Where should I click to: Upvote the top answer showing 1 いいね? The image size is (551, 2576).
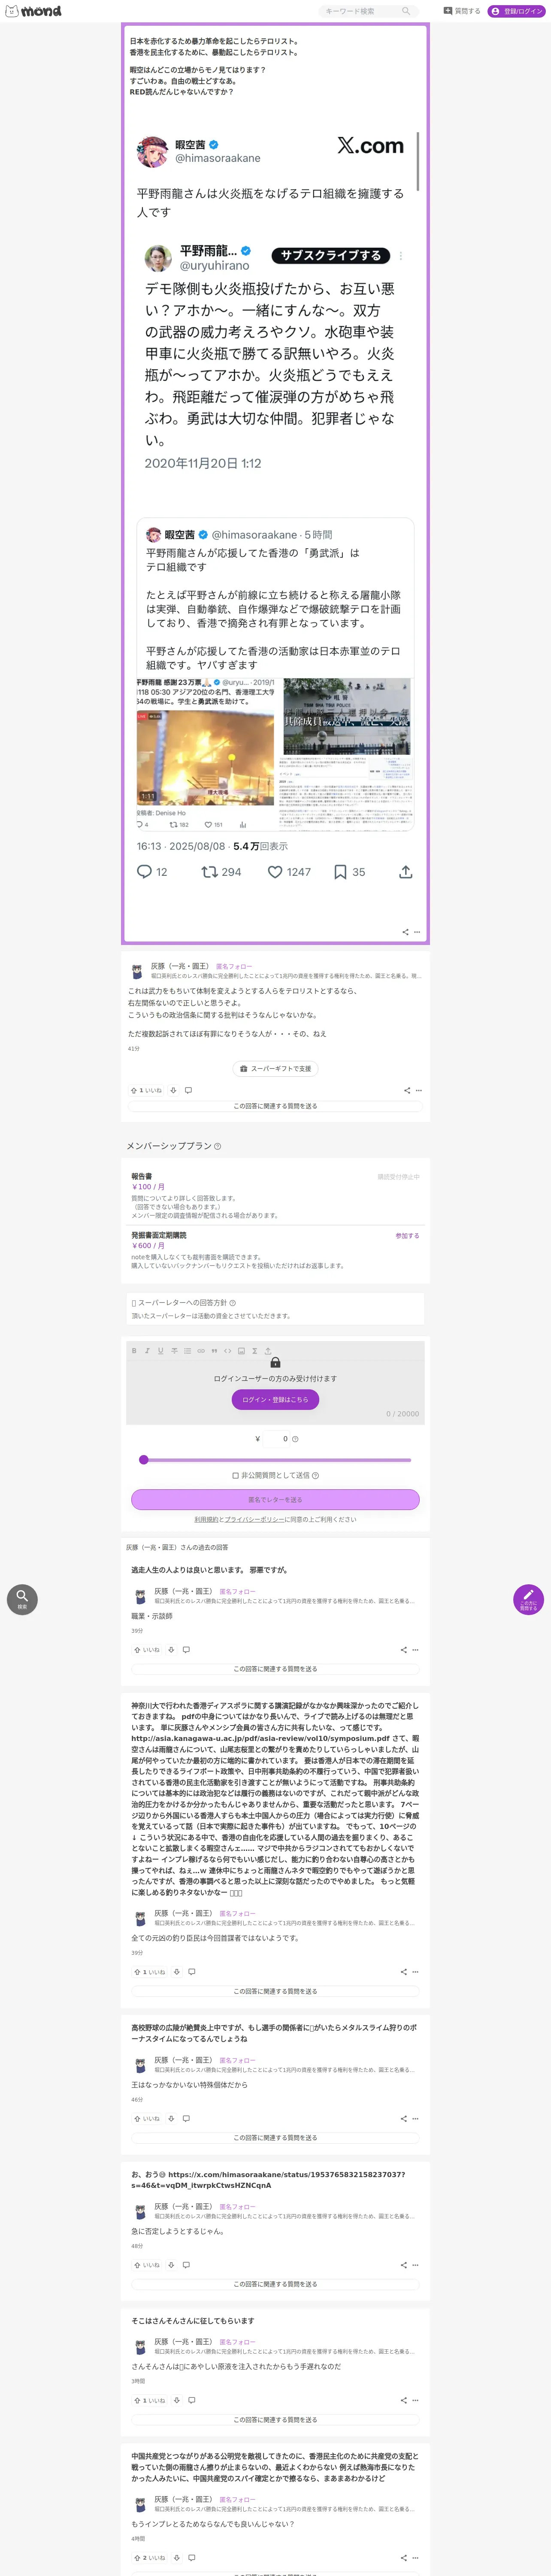(x=146, y=1090)
